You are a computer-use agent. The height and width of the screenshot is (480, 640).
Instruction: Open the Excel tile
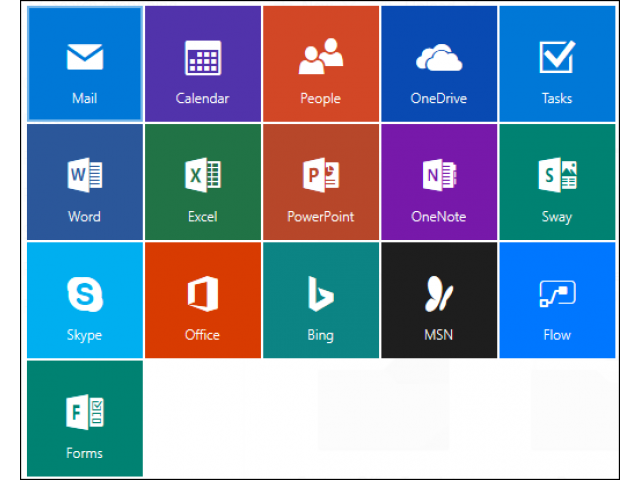click(x=203, y=182)
